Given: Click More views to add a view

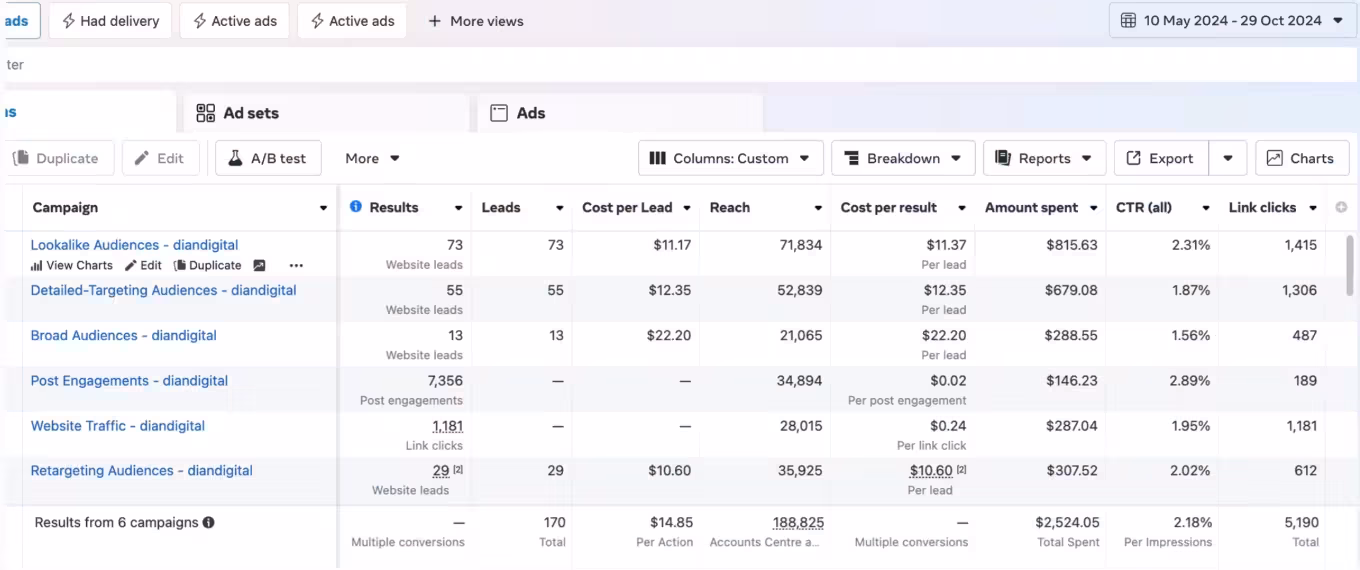Looking at the screenshot, I should click(476, 20).
